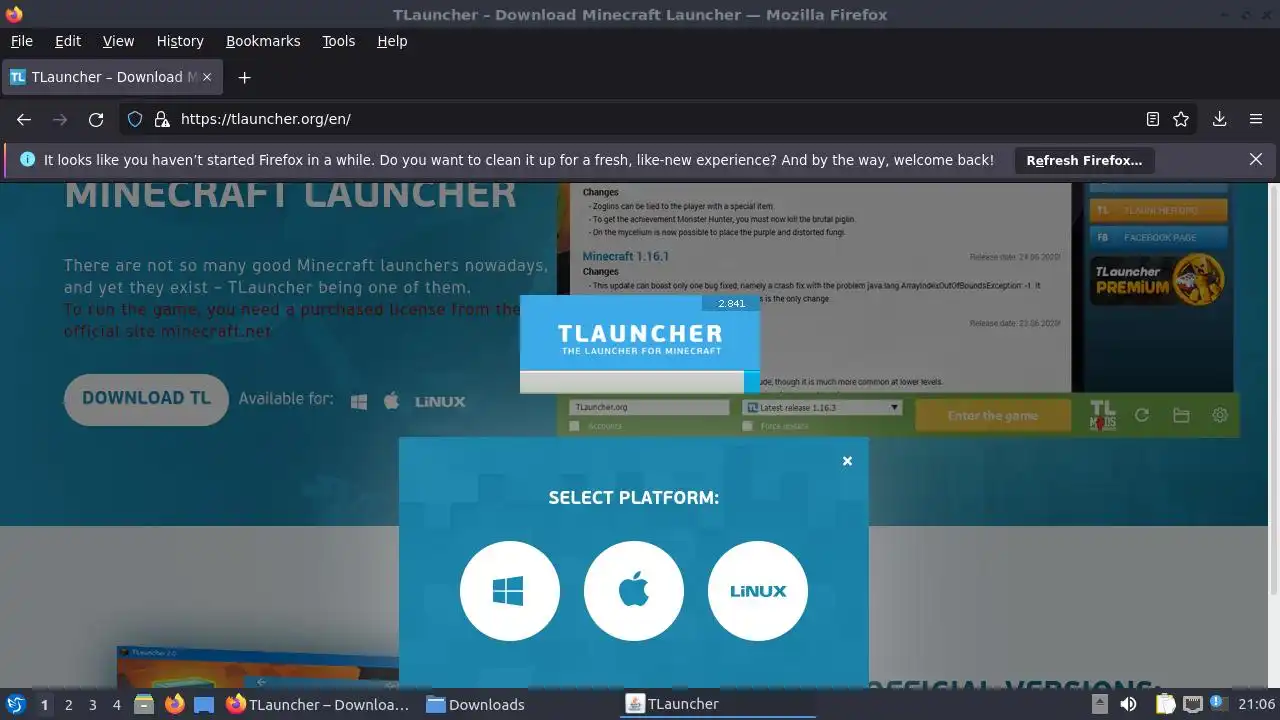Switch to workspace 3
1280x720 pixels.
(92, 704)
